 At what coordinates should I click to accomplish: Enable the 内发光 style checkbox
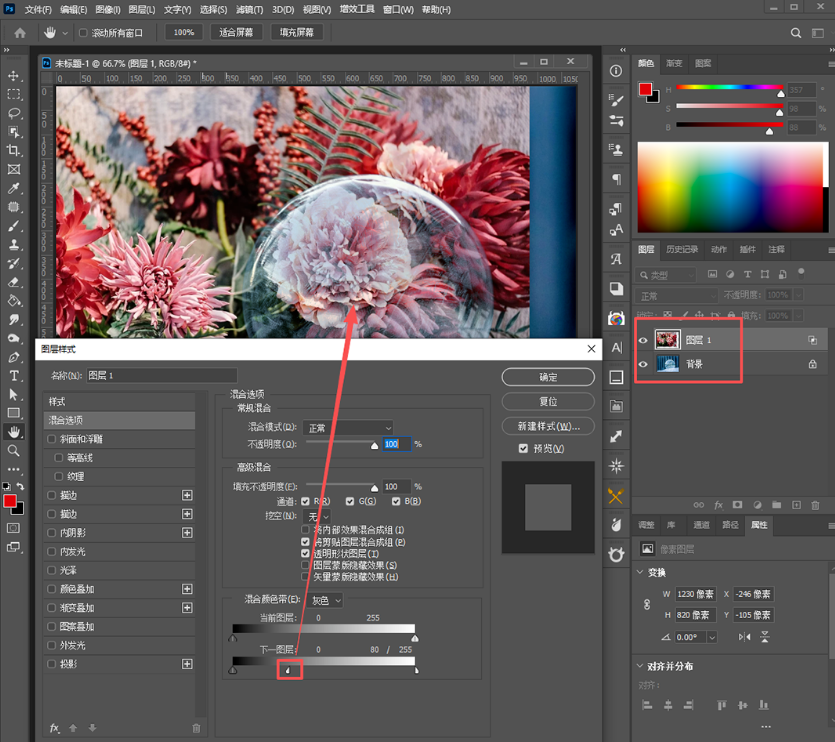(x=52, y=551)
